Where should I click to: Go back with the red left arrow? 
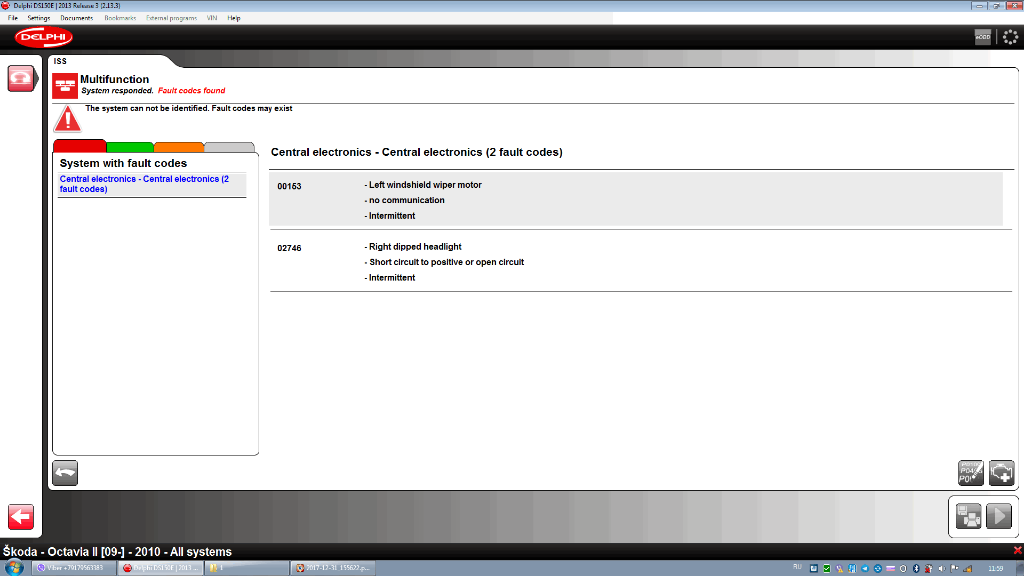point(21,517)
